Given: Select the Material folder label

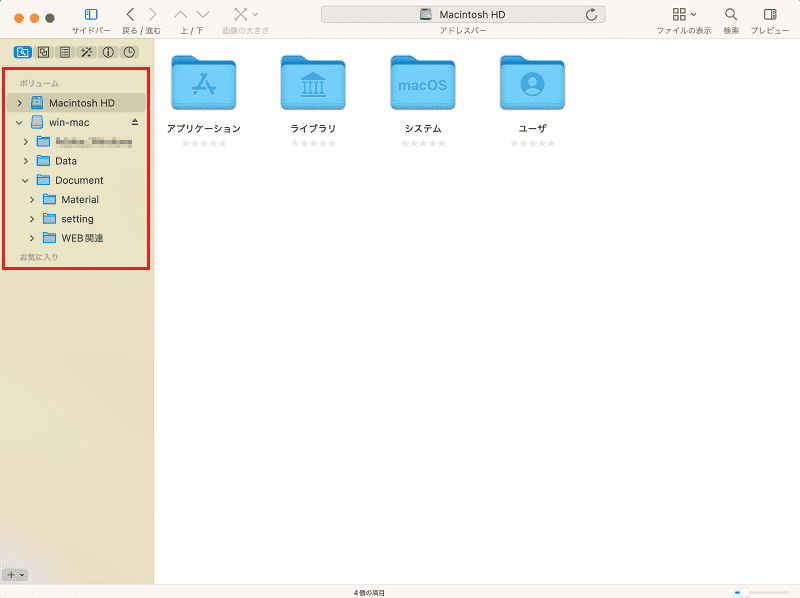Looking at the screenshot, I should tap(80, 200).
